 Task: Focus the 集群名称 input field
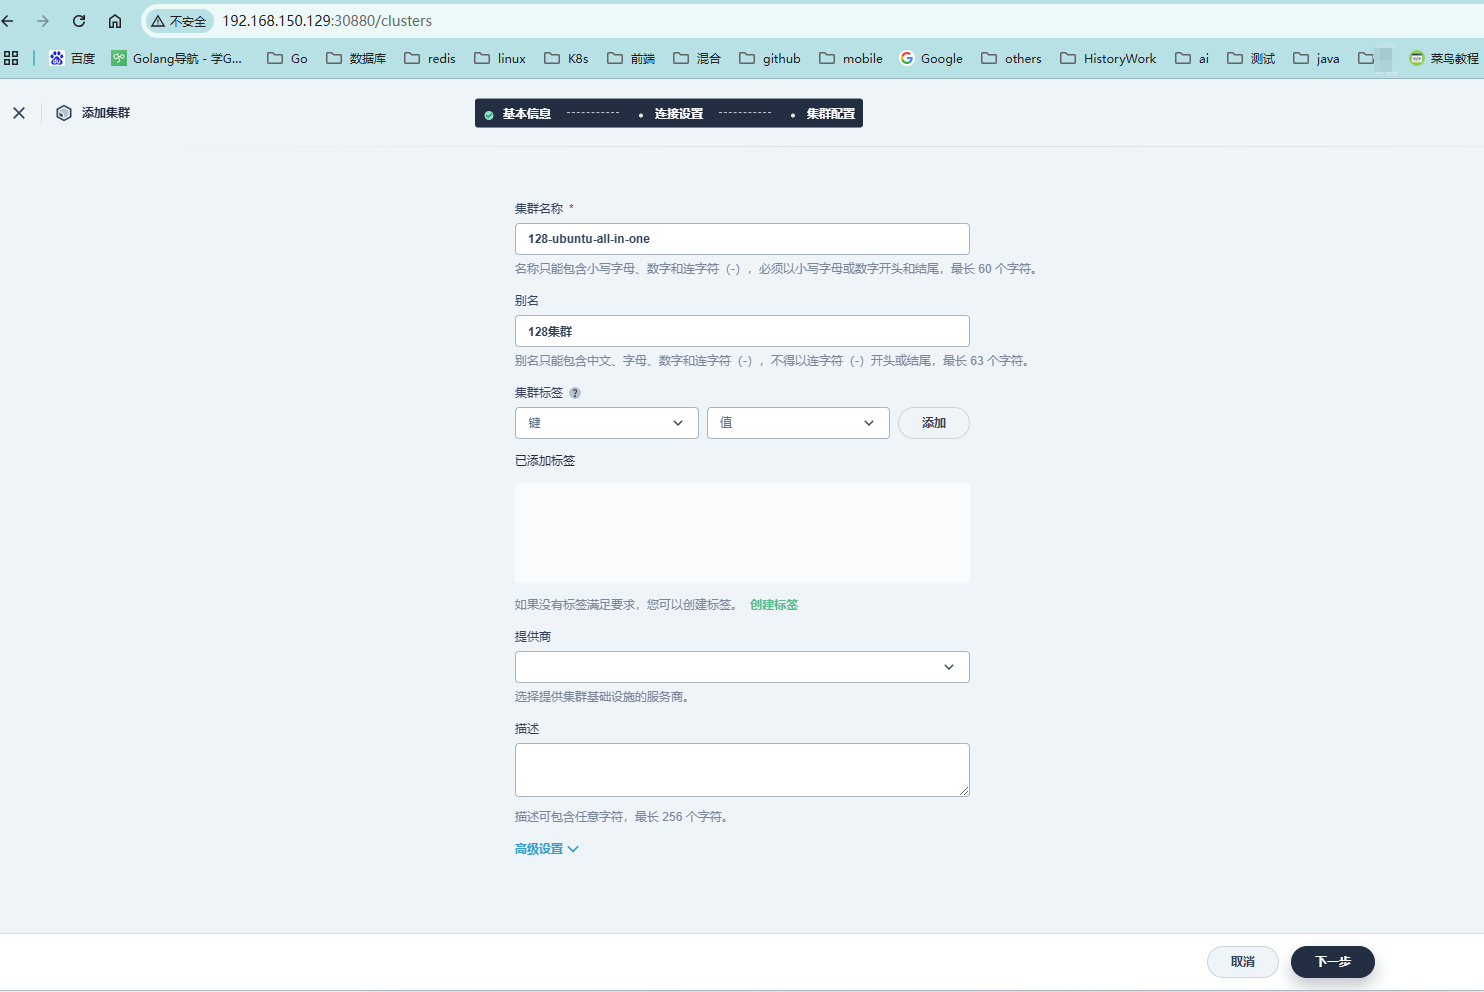click(742, 239)
